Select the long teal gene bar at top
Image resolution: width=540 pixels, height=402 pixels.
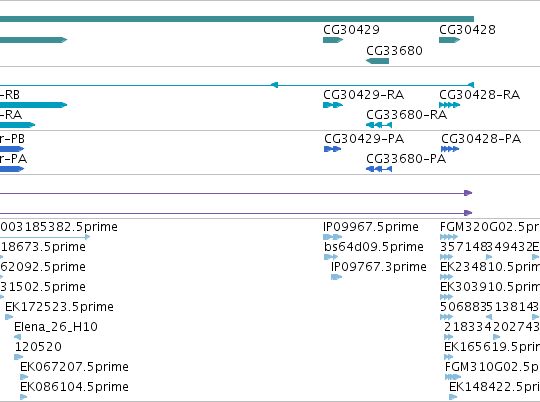click(x=237, y=19)
